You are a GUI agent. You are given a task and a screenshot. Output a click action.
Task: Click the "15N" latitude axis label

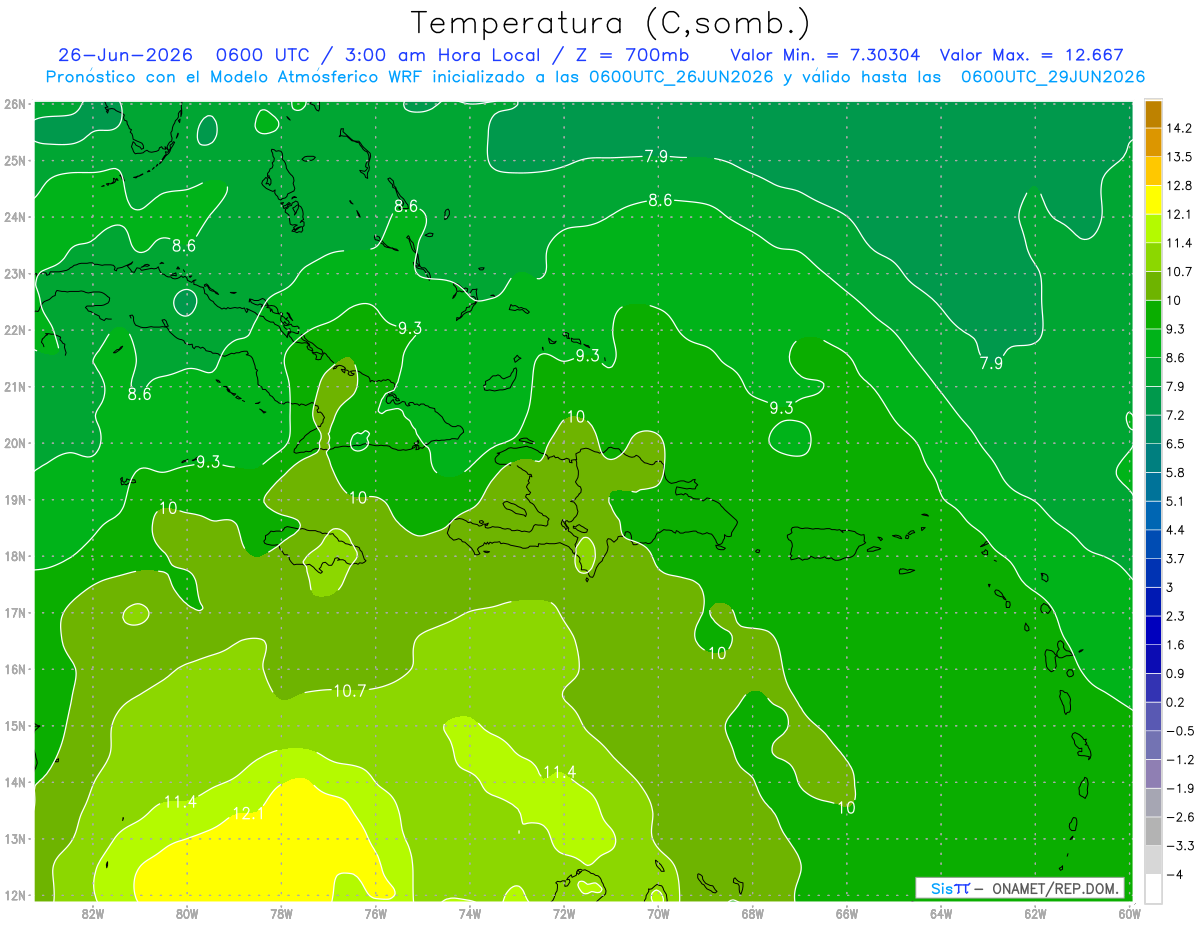point(15,726)
